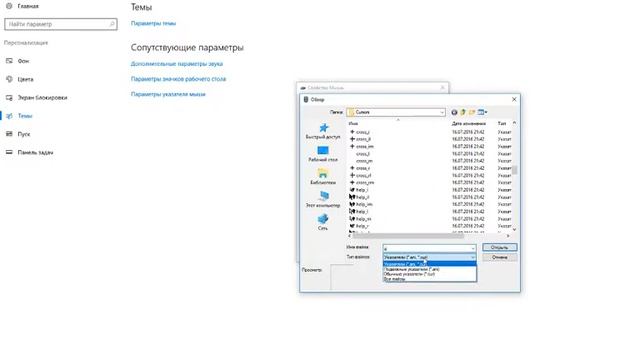
Task: Open the Экран блокировки settings section
Action: tap(42, 98)
